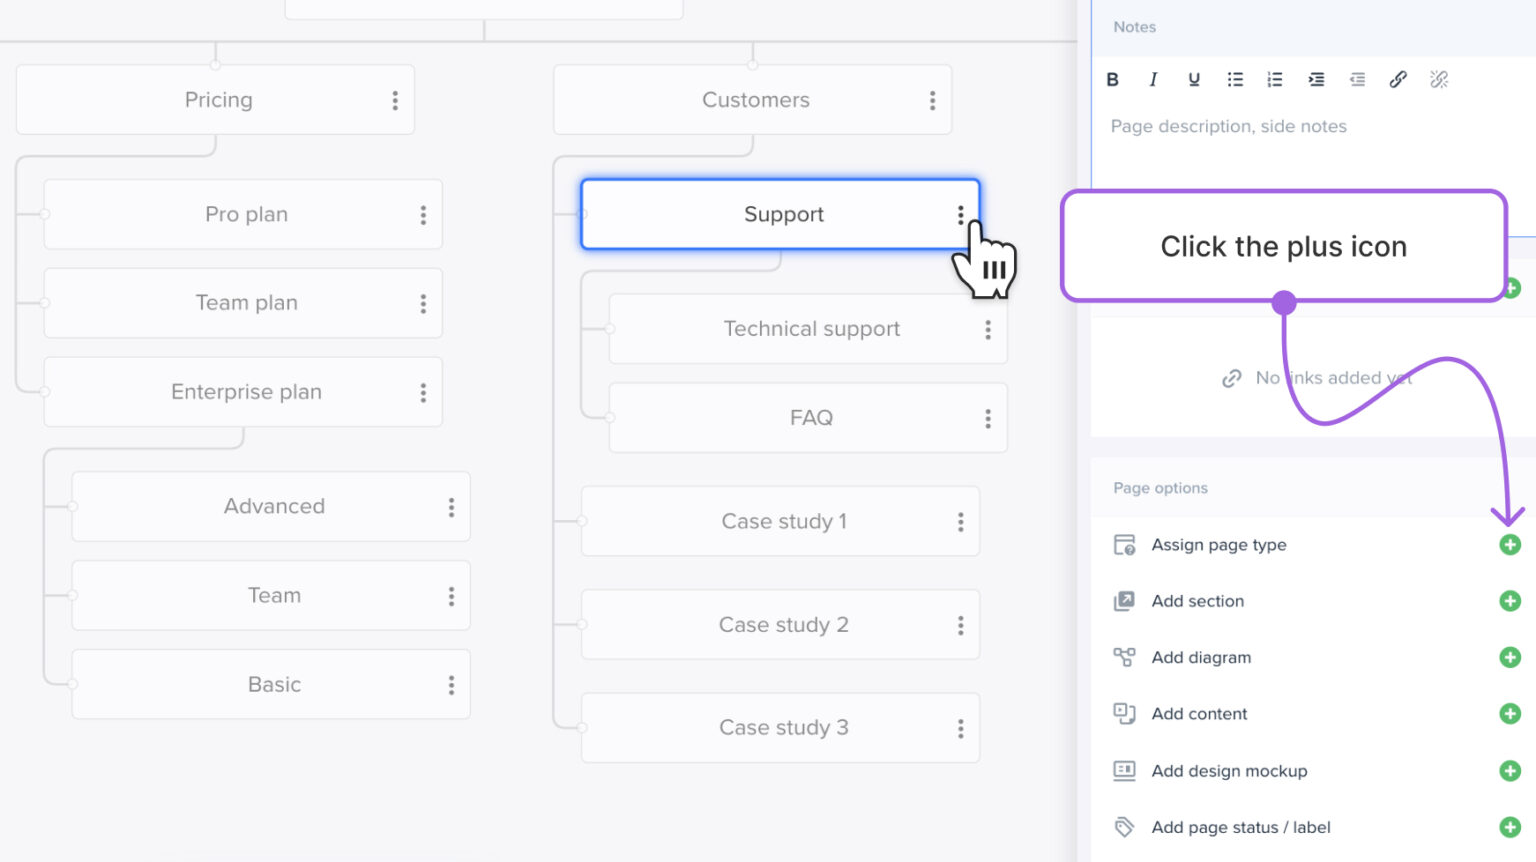Open the options menu on the Pricing page

[x=398, y=99]
